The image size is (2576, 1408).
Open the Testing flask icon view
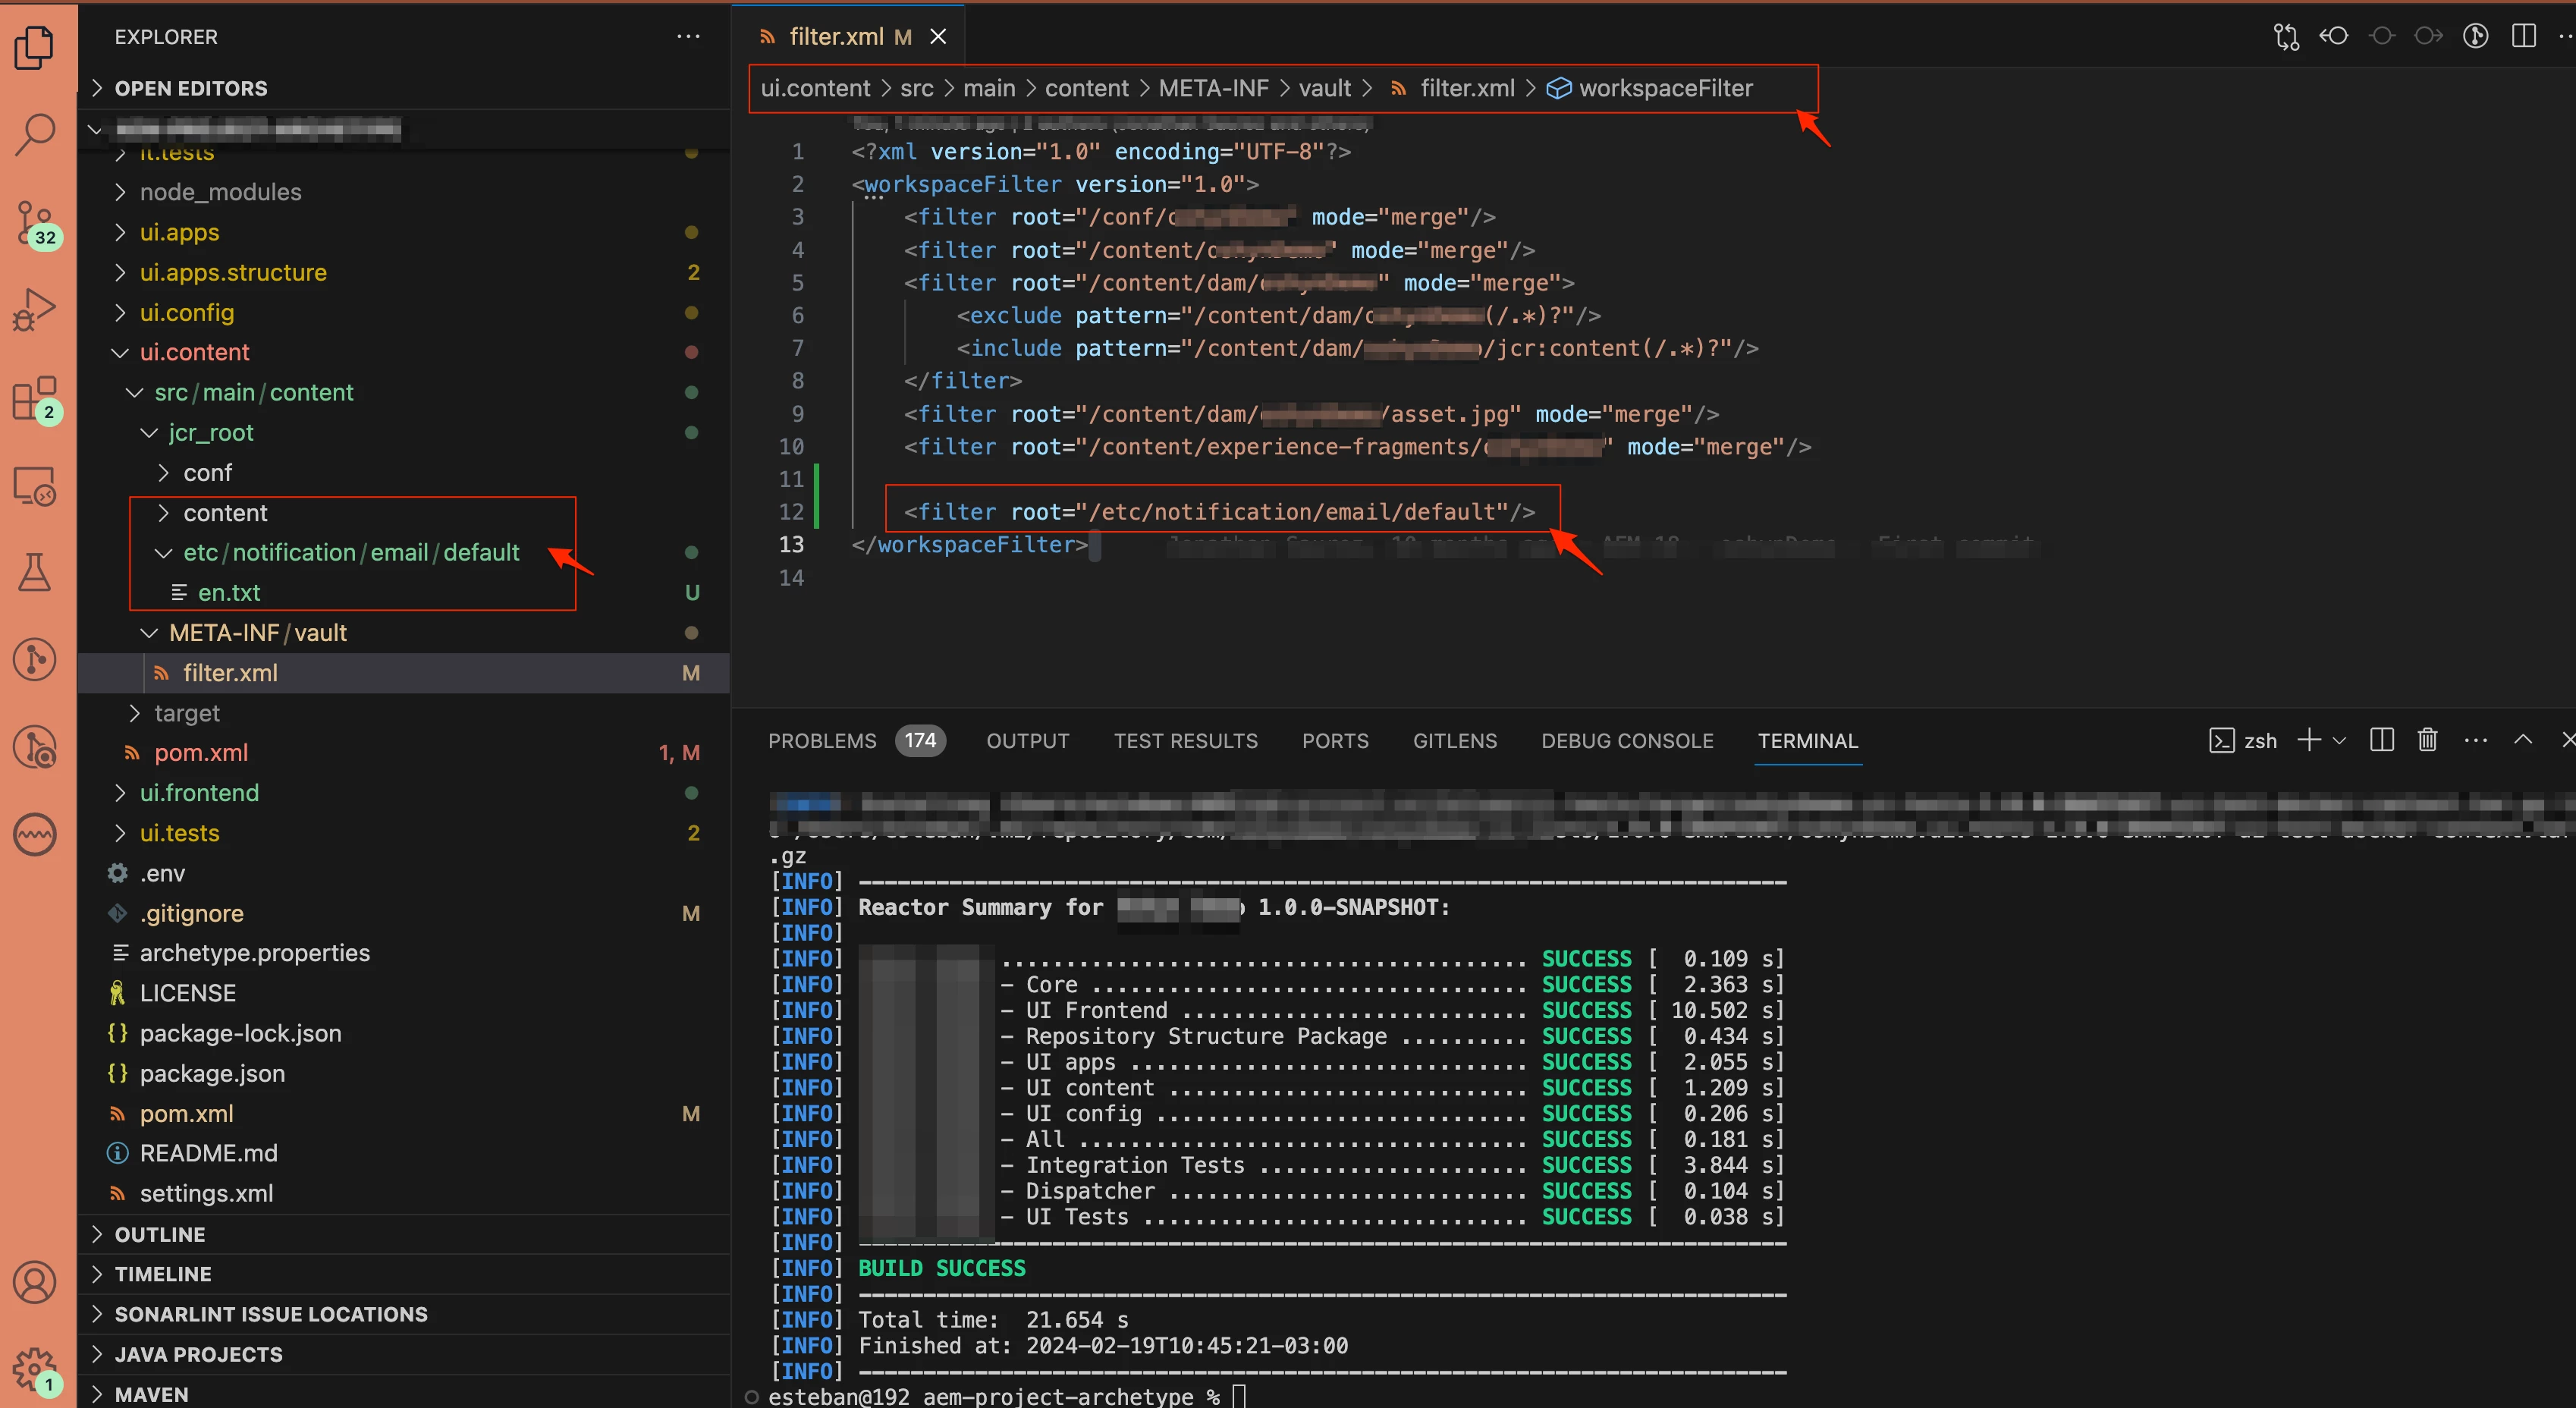click(x=35, y=572)
